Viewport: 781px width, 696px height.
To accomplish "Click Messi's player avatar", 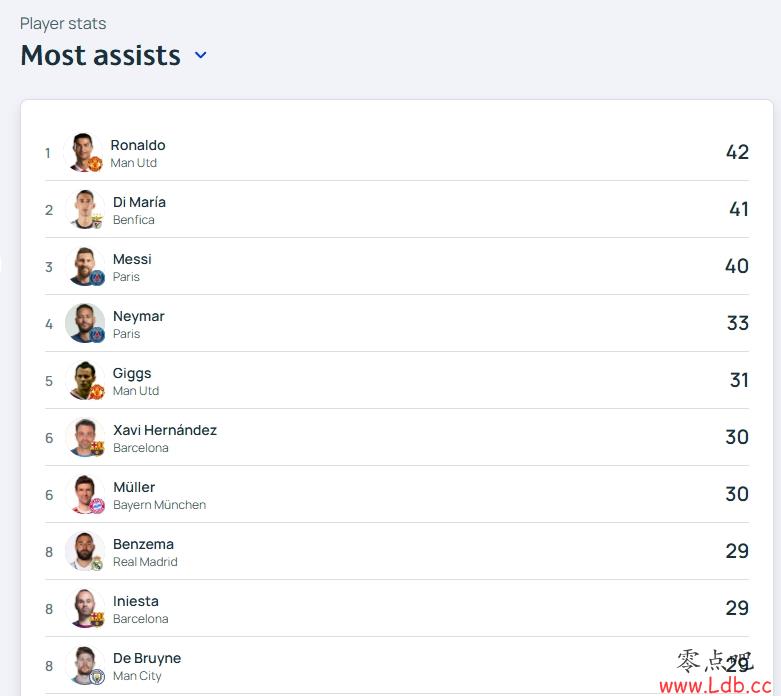I will pyautogui.click(x=85, y=266).
